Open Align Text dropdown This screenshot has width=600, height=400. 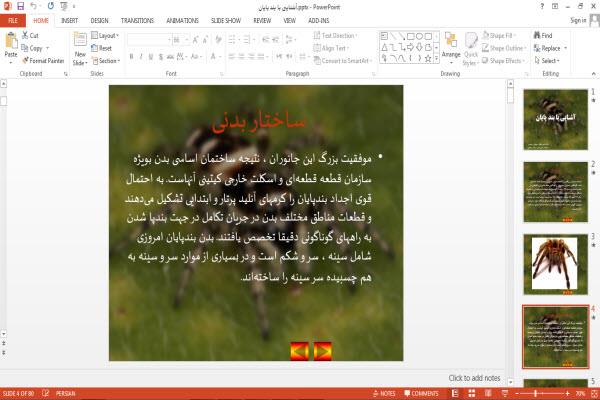[x=331, y=48]
